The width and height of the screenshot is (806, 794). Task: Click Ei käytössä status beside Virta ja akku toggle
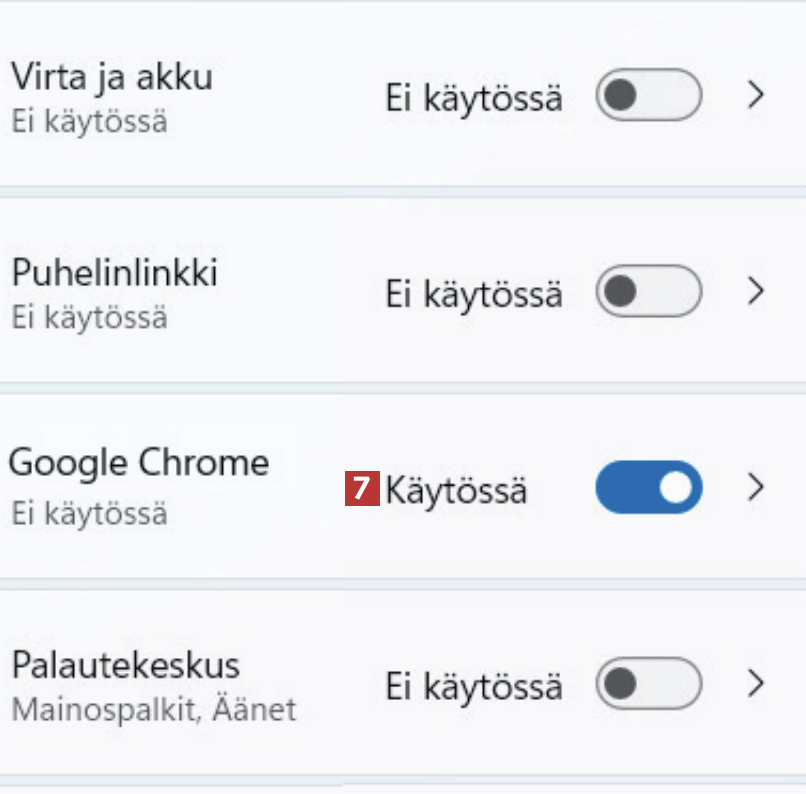(474, 98)
